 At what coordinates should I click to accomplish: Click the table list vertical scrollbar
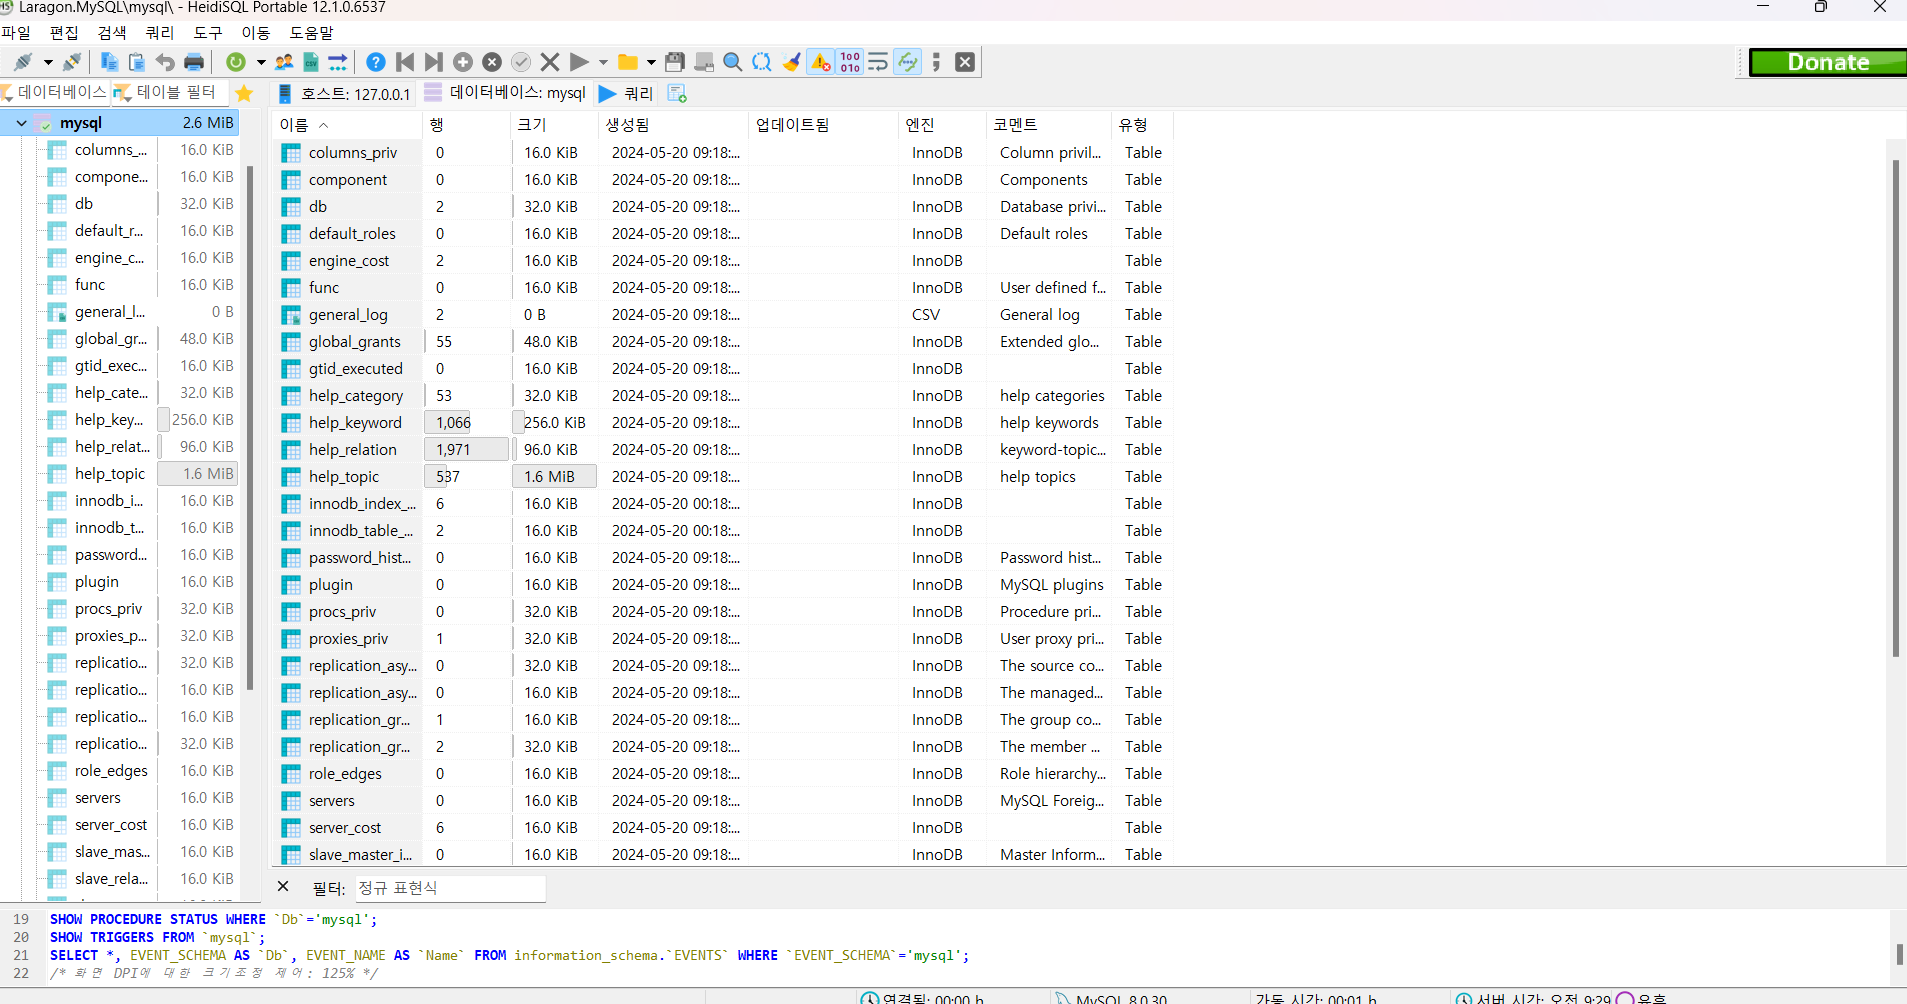tap(1896, 408)
